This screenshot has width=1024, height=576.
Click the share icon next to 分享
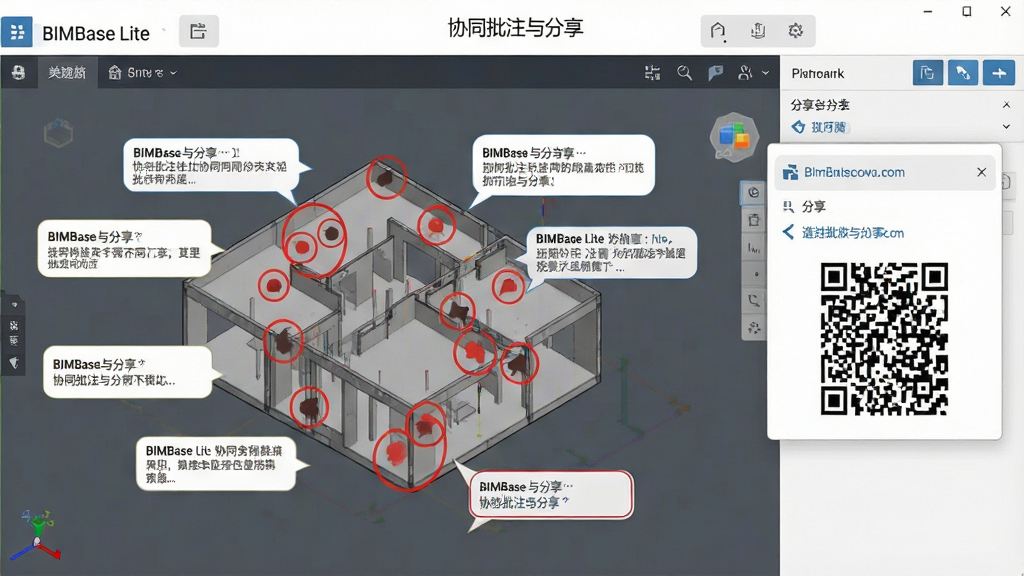788,207
